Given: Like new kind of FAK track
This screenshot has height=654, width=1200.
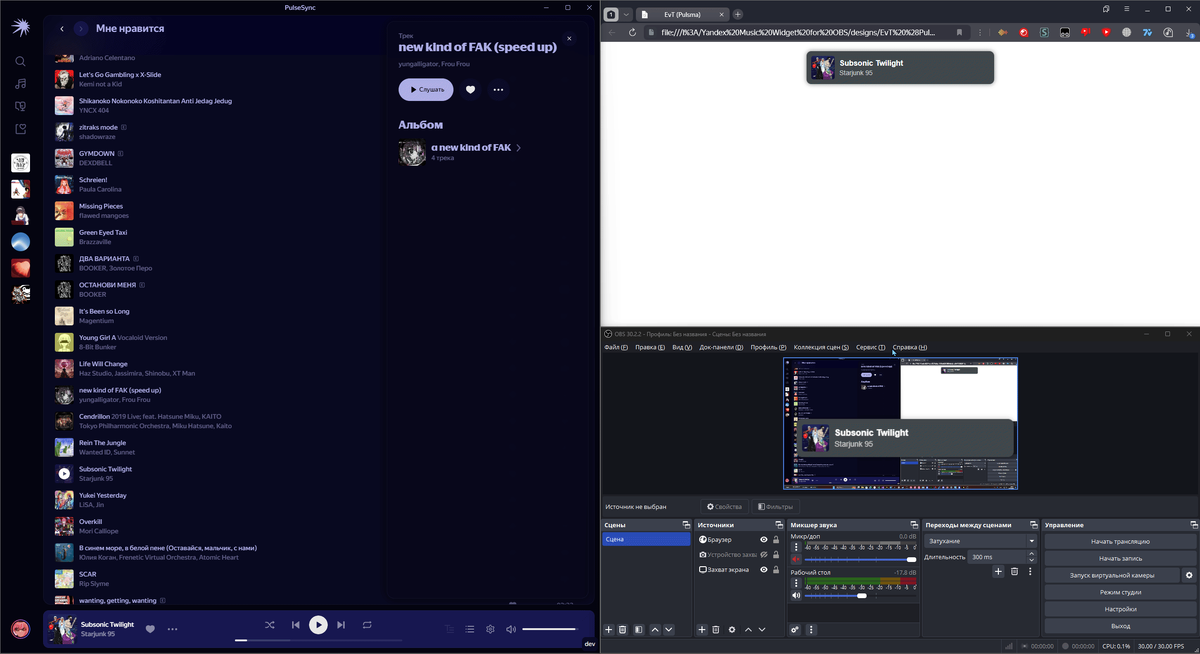Looking at the screenshot, I should (471, 89).
